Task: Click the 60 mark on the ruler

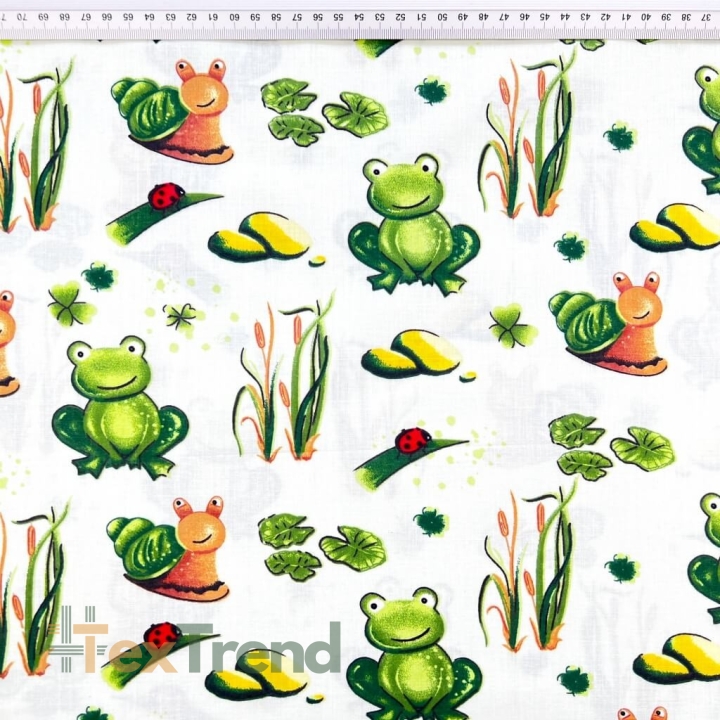Action: 234,17
